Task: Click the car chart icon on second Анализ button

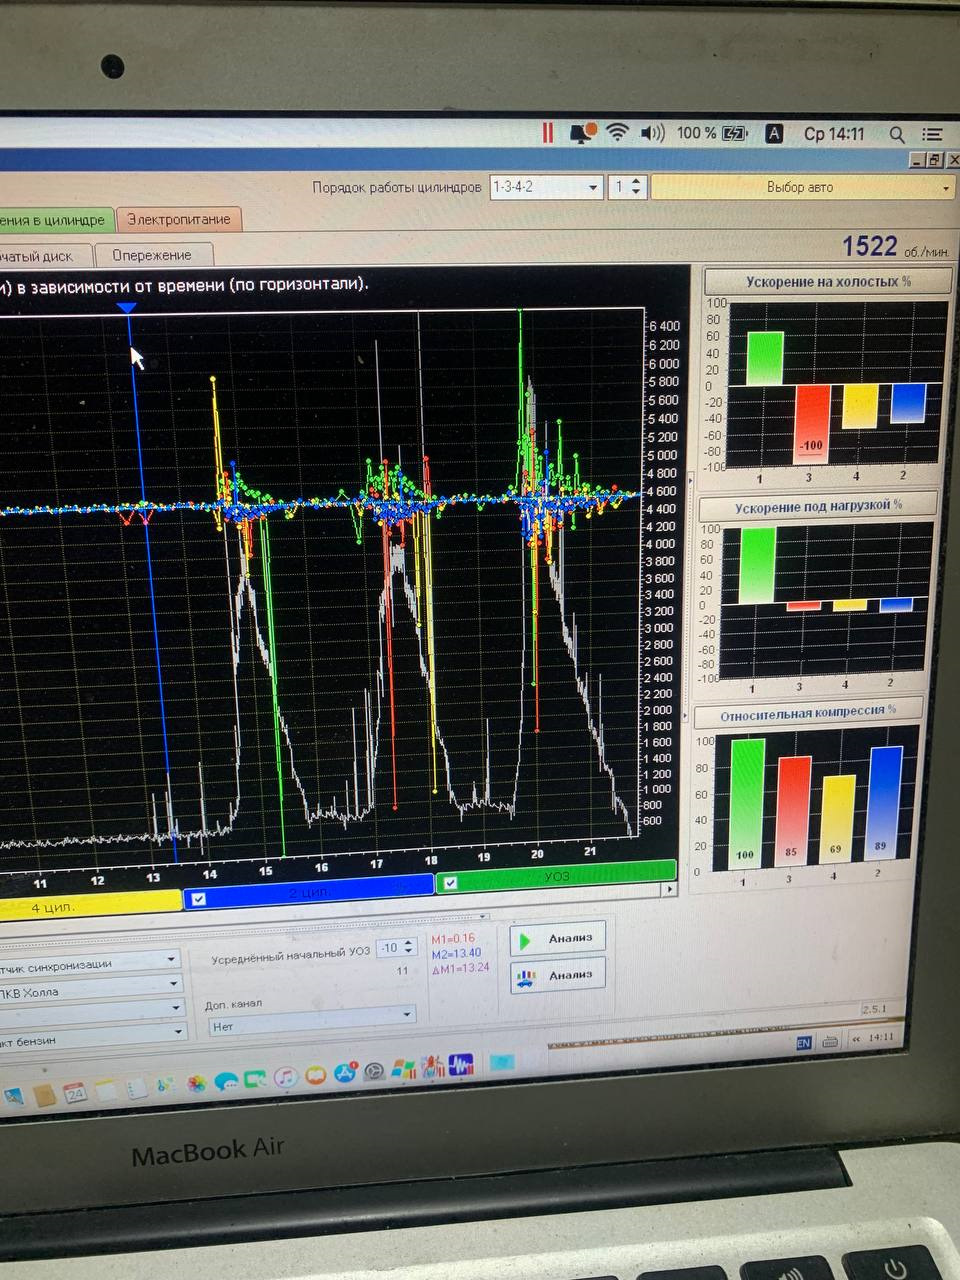Action: tap(525, 976)
